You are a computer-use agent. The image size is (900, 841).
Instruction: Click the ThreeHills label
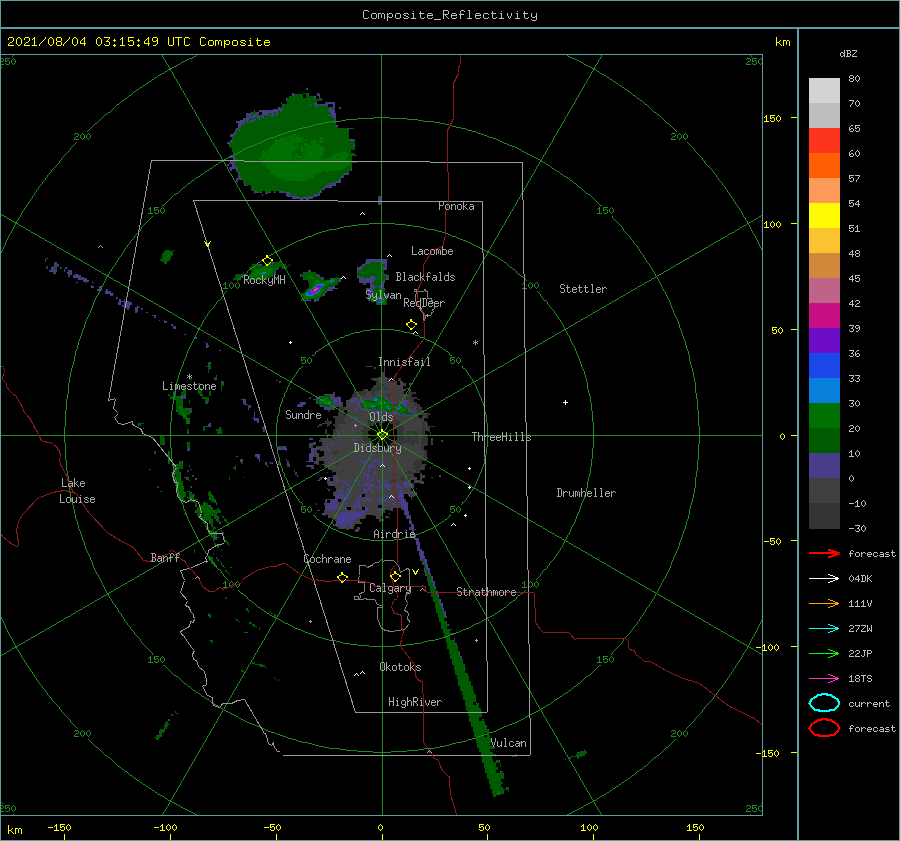tap(501, 437)
